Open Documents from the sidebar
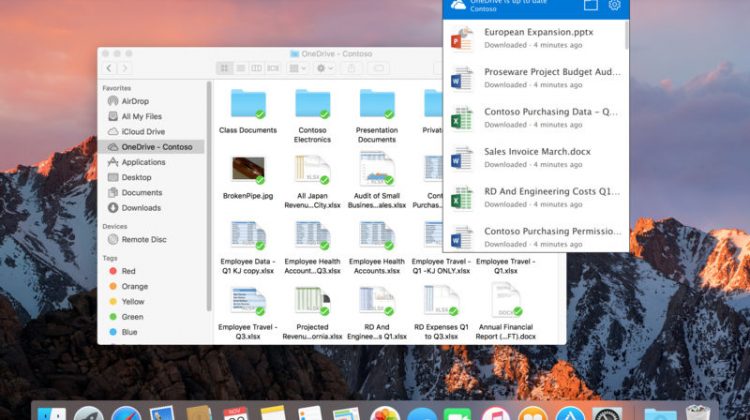Image resolution: width=750 pixels, height=420 pixels. coord(153,193)
